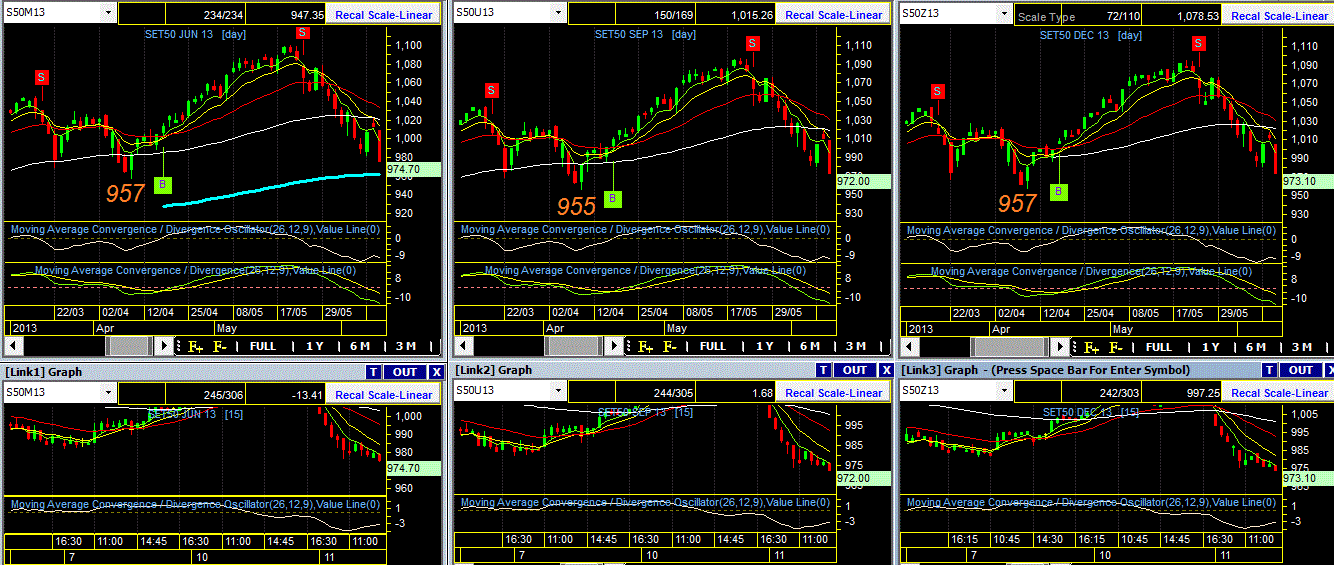Open the S50M13 symbol dropdown in Link1 Graph

(x=107, y=393)
